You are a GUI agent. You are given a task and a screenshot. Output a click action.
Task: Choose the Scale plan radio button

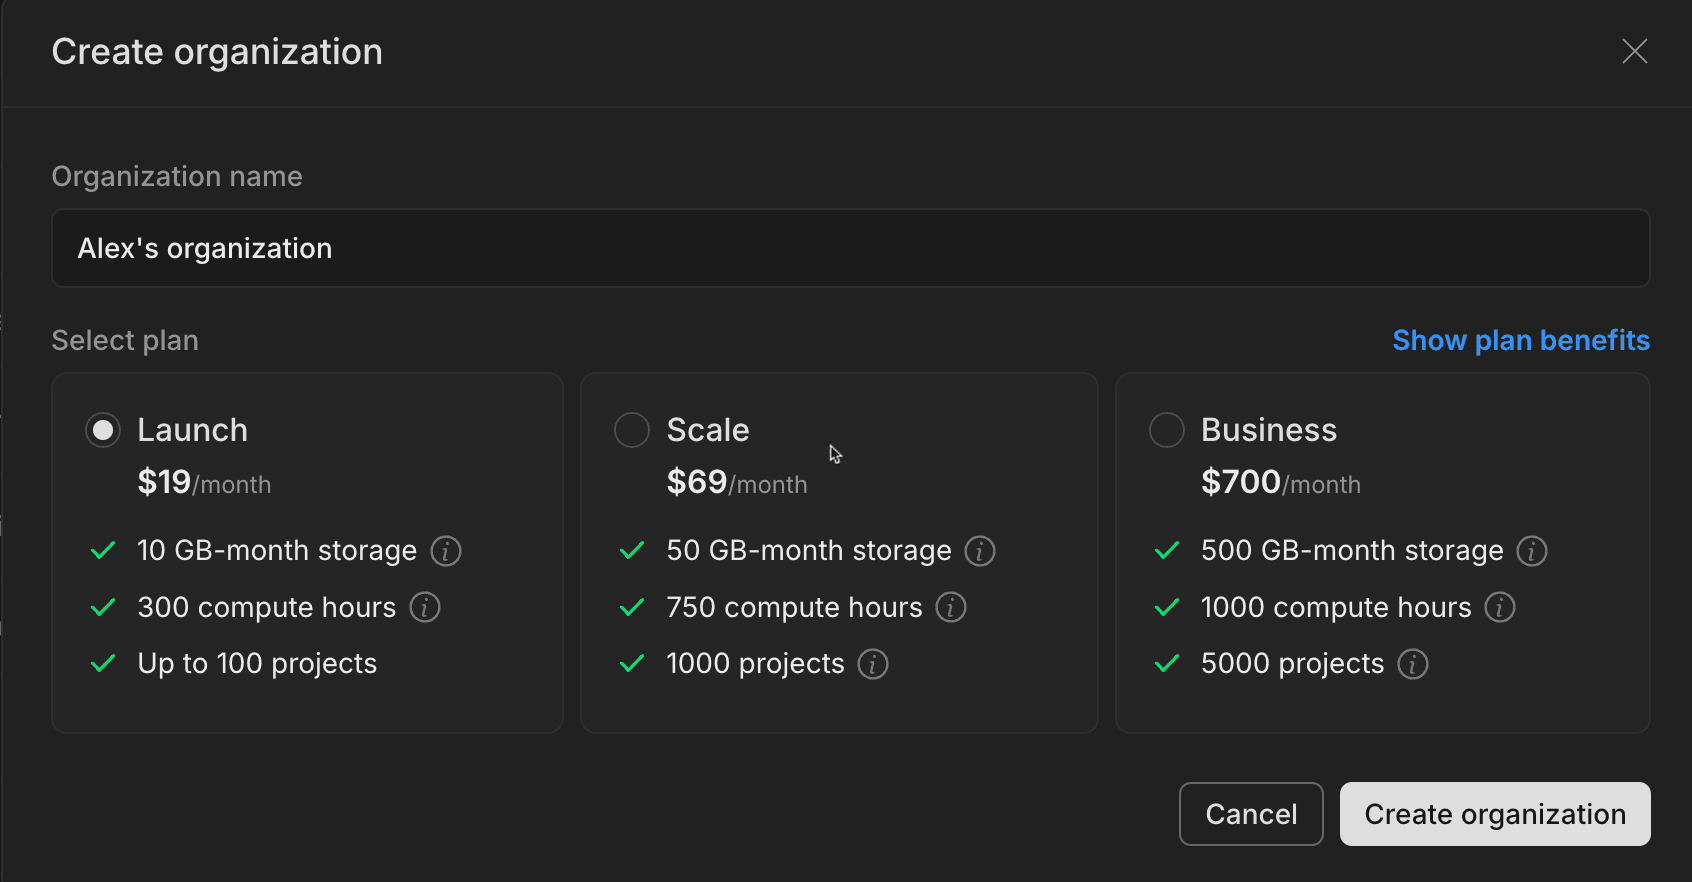[x=632, y=430]
